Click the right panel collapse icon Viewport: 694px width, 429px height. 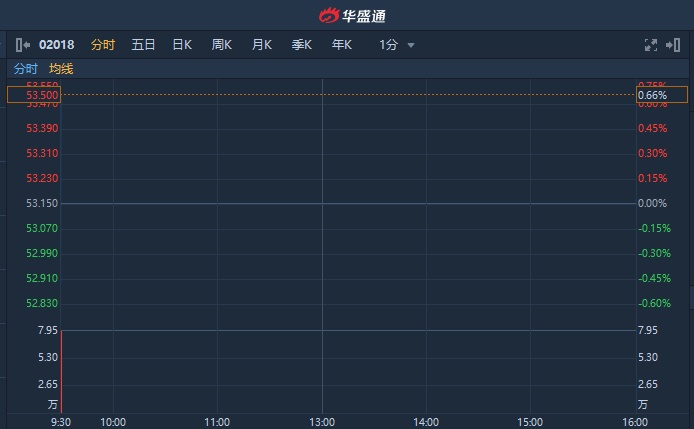pos(673,45)
